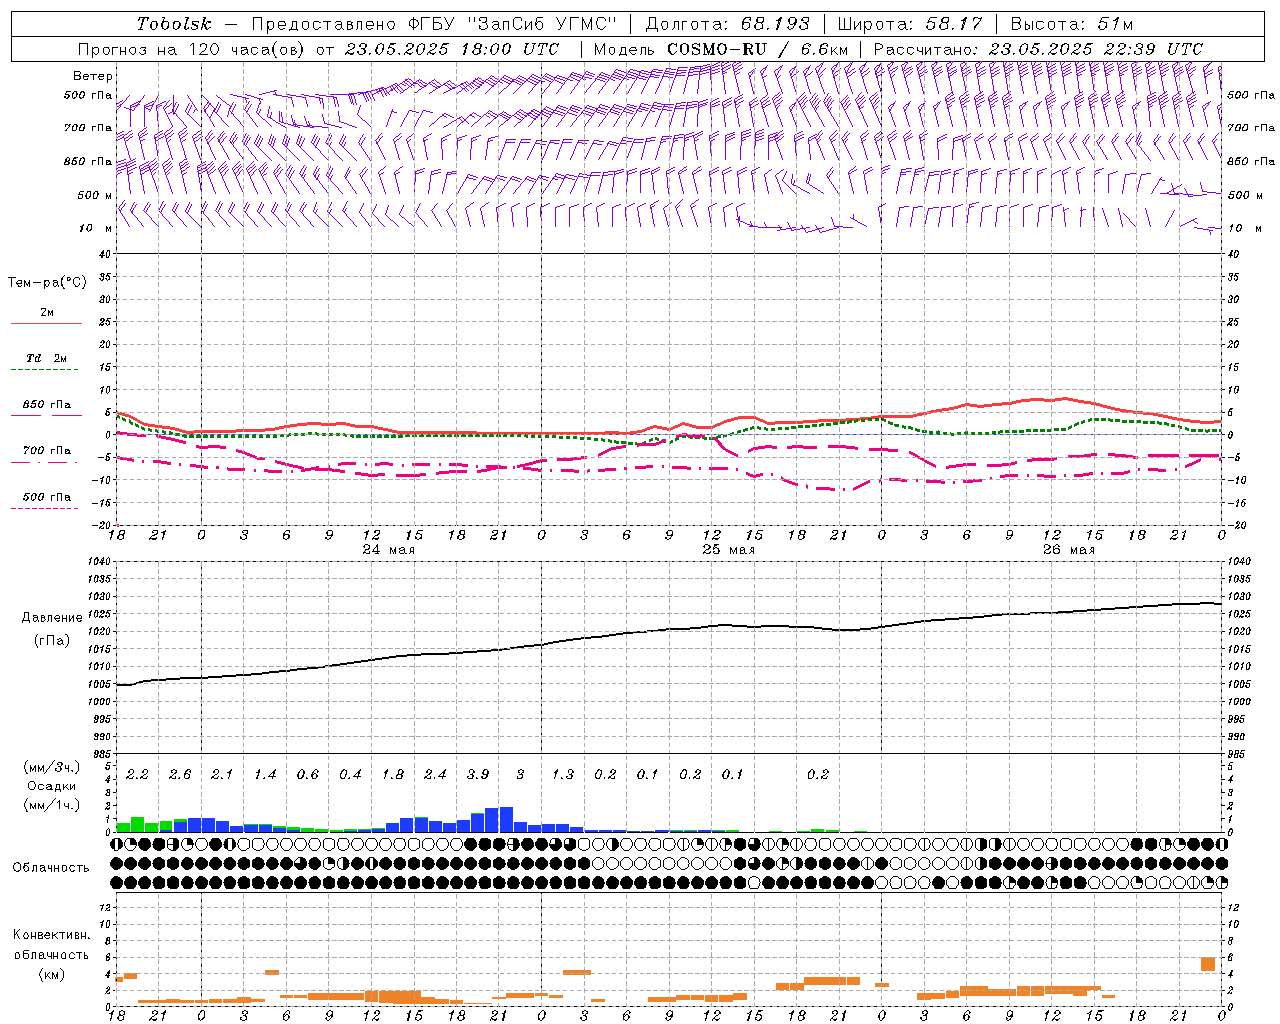Click the dash-dot line sample under the temperature 500 гПа legend
The image size is (1280, 1024).
pos(45,508)
